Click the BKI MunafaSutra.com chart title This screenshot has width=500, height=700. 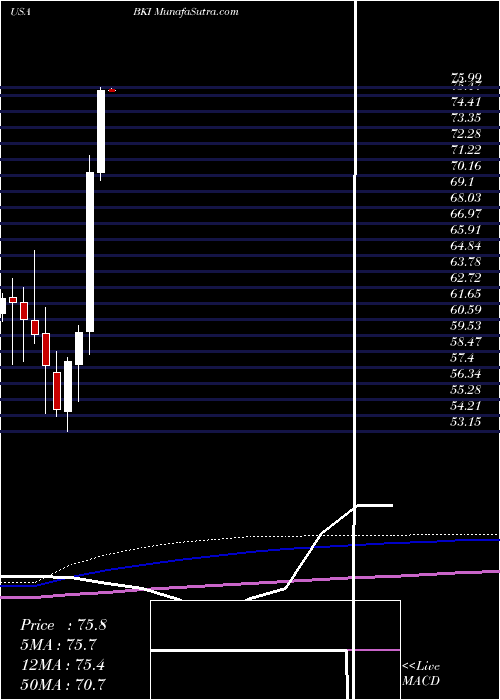coord(185,12)
